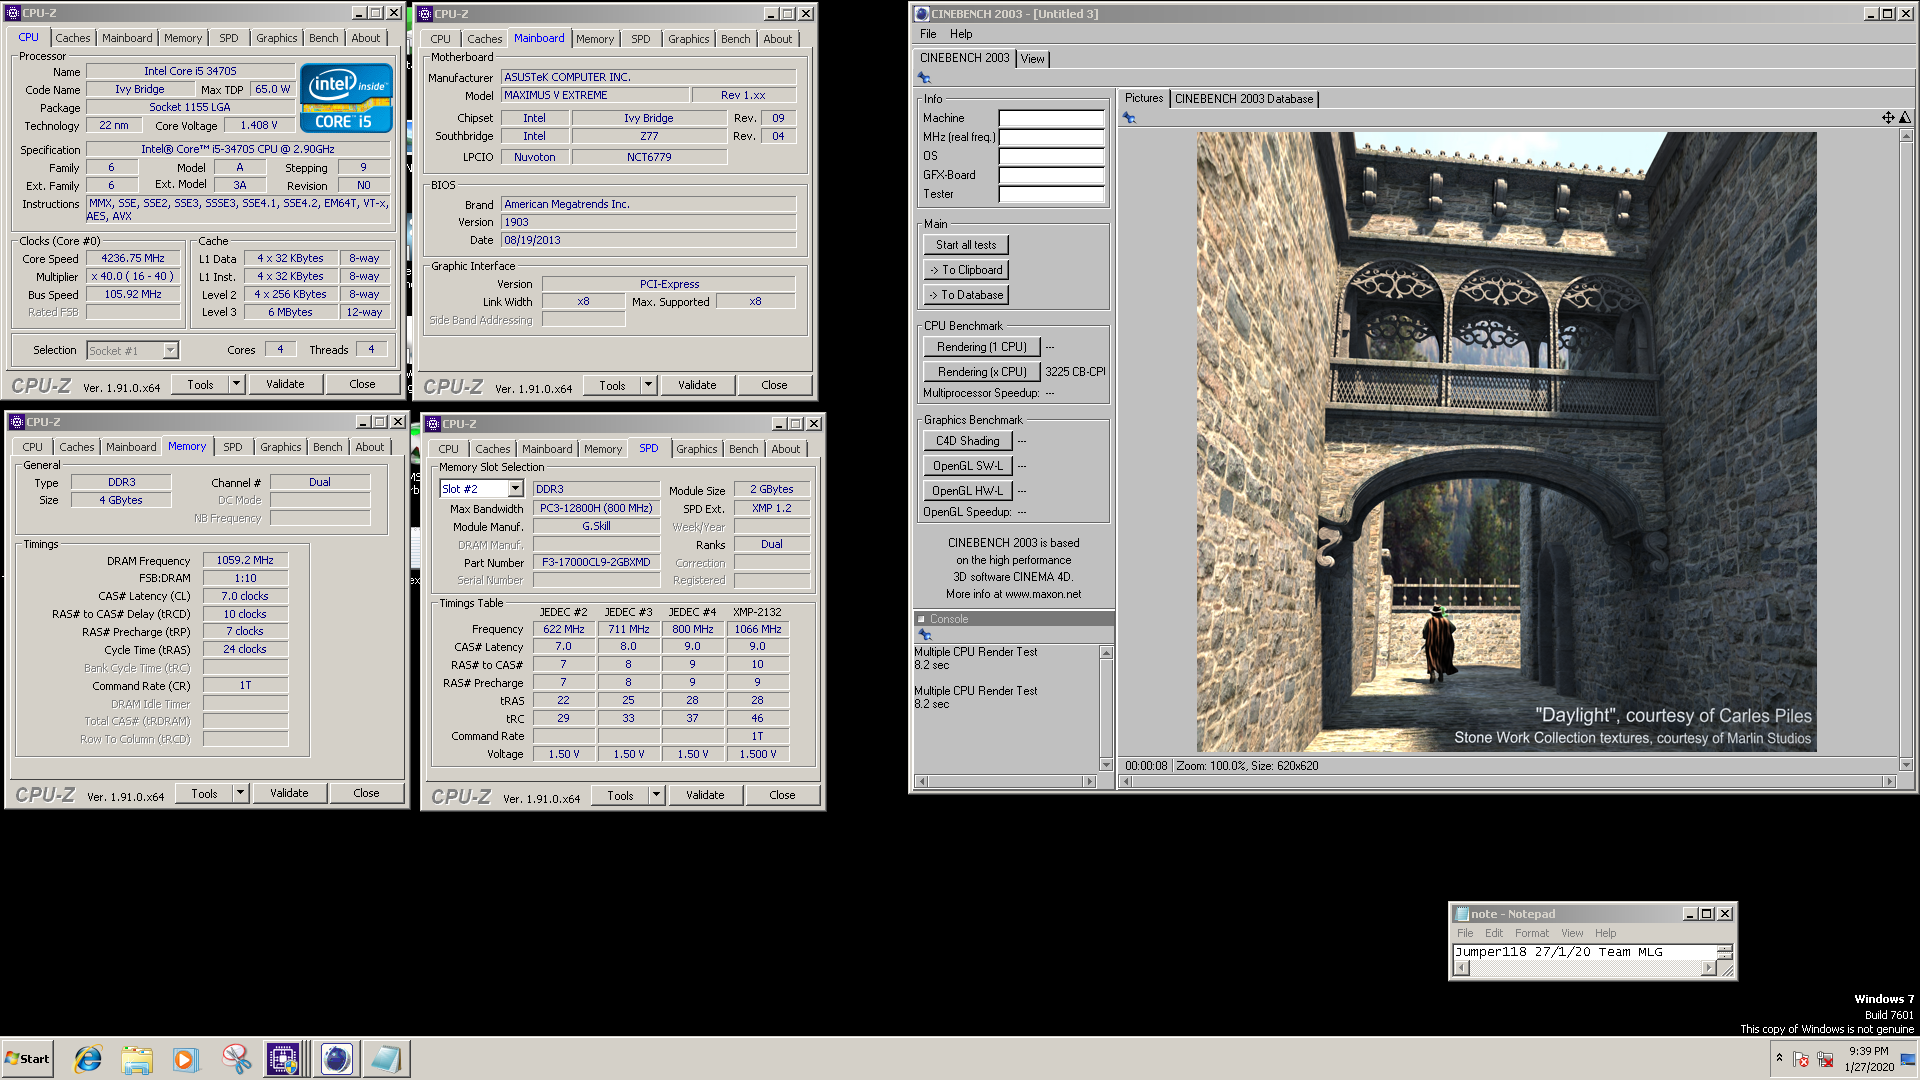Screen dimensions: 1920x1080
Task: Click Validate in the CPU-Z CPU window
Action: coord(285,384)
